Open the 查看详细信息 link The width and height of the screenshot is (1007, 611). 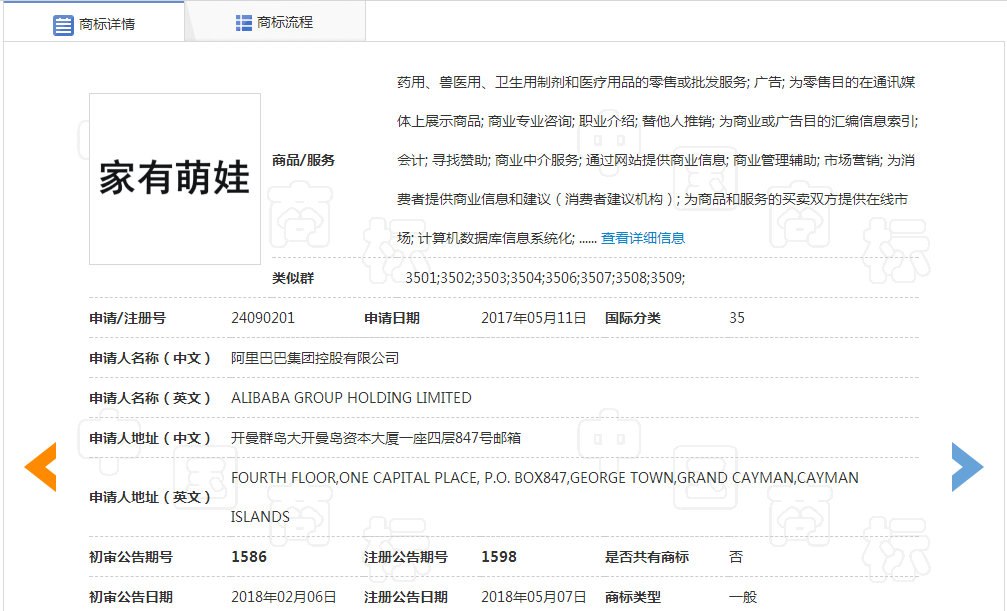643,238
